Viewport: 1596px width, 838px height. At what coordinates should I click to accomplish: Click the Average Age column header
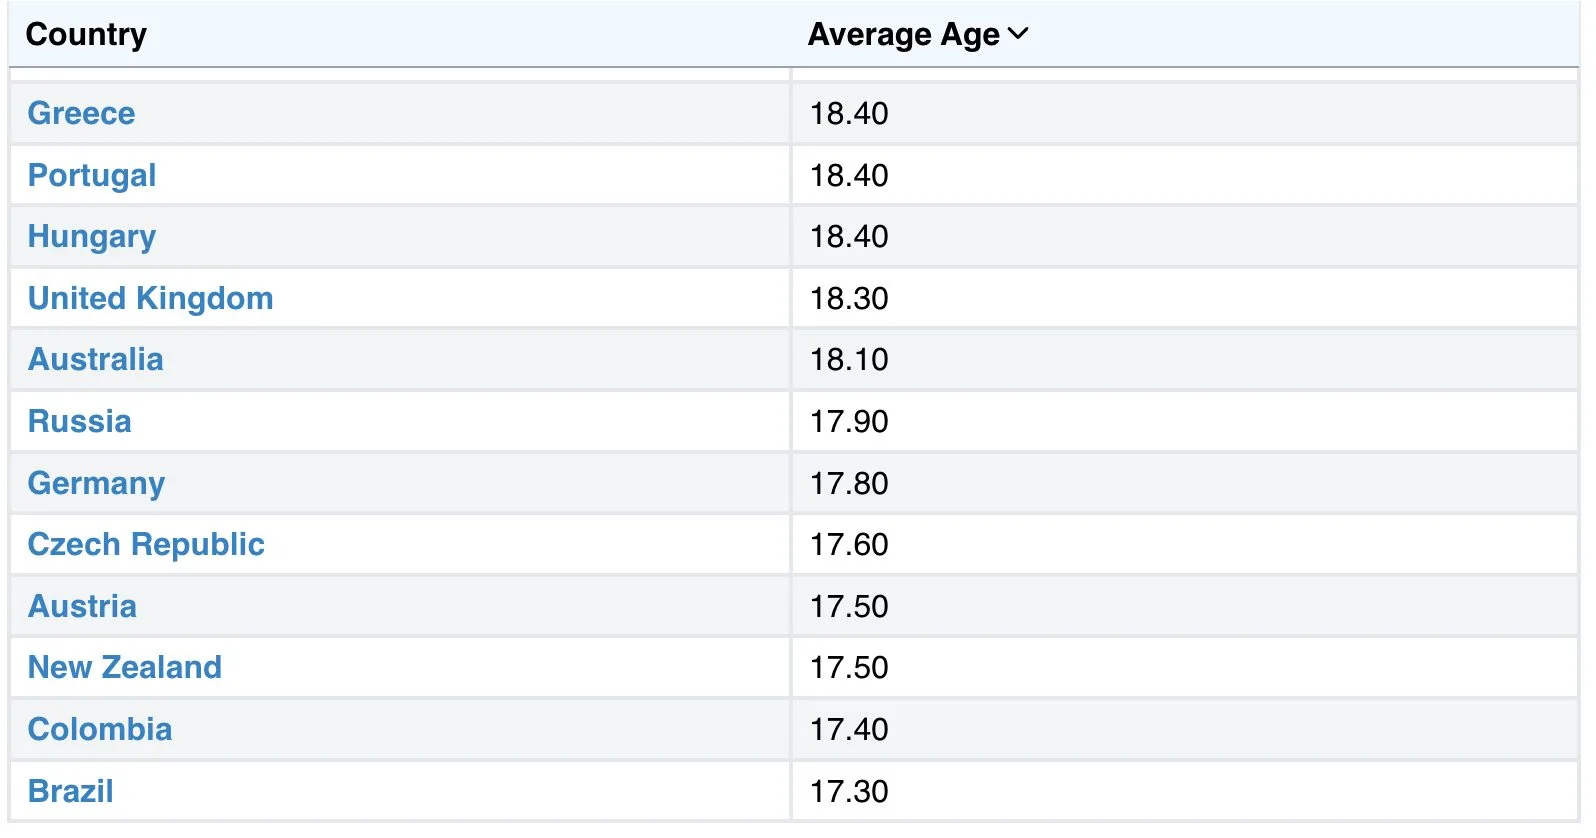[903, 34]
